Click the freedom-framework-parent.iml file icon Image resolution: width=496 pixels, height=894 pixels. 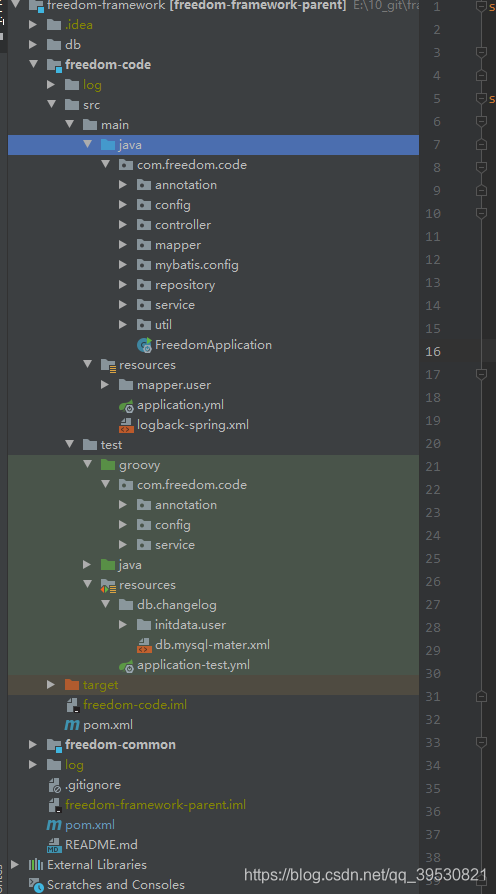54,805
